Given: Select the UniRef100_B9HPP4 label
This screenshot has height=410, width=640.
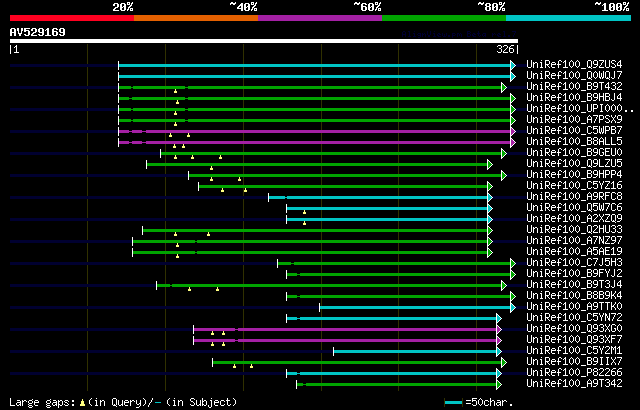Looking at the screenshot, I should 574,175.
